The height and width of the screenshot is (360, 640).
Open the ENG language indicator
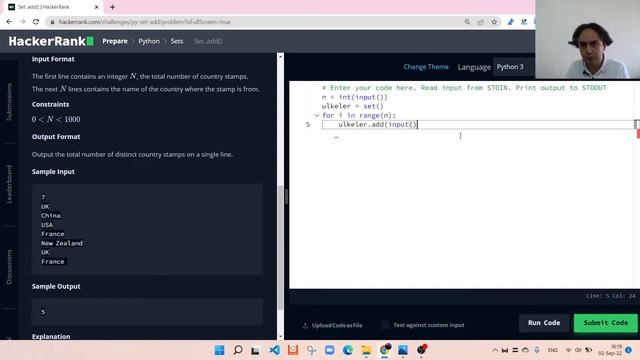pos(553,350)
